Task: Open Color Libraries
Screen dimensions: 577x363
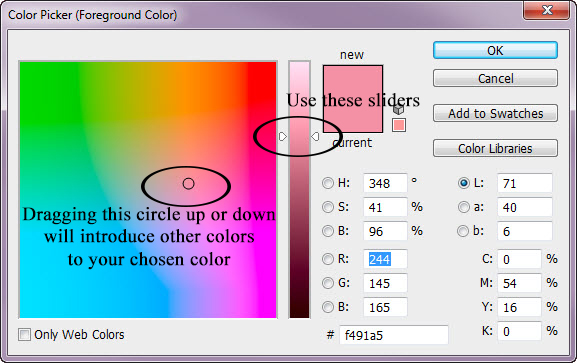Action: (495, 148)
